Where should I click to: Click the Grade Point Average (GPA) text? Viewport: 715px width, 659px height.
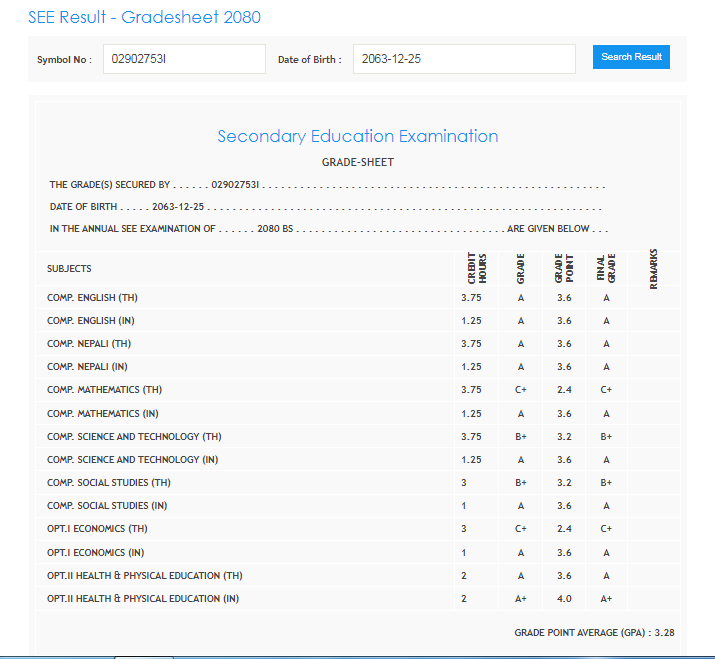click(595, 633)
